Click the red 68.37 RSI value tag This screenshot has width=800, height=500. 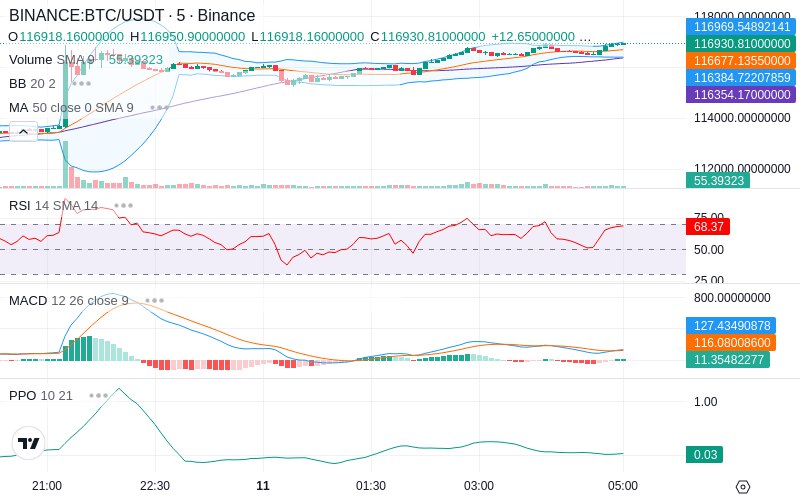[708, 227]
